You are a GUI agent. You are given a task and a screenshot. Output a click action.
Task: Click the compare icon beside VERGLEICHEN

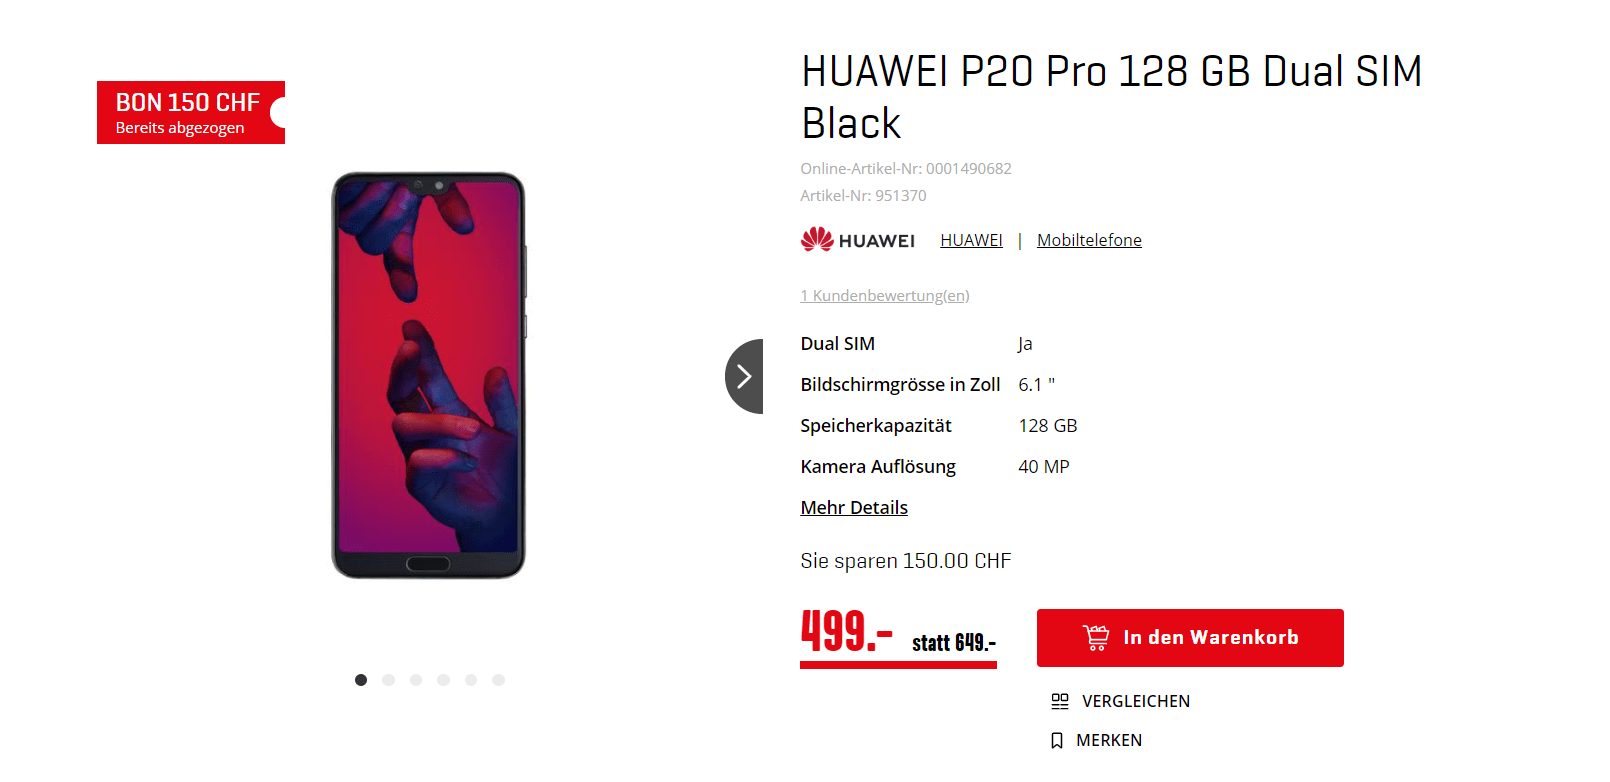pos(1060,701)
